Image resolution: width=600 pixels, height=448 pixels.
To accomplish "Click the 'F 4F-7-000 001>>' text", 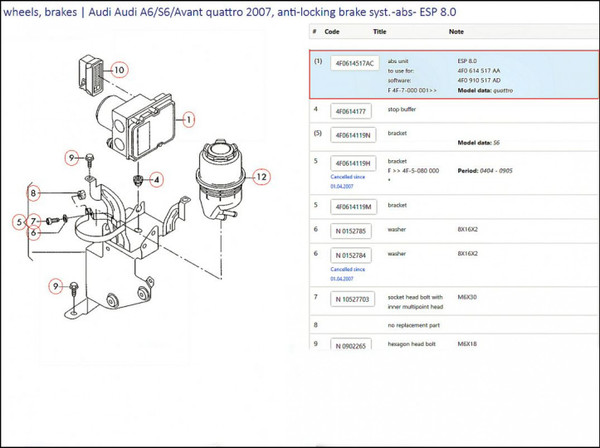I will click(412, 91).
